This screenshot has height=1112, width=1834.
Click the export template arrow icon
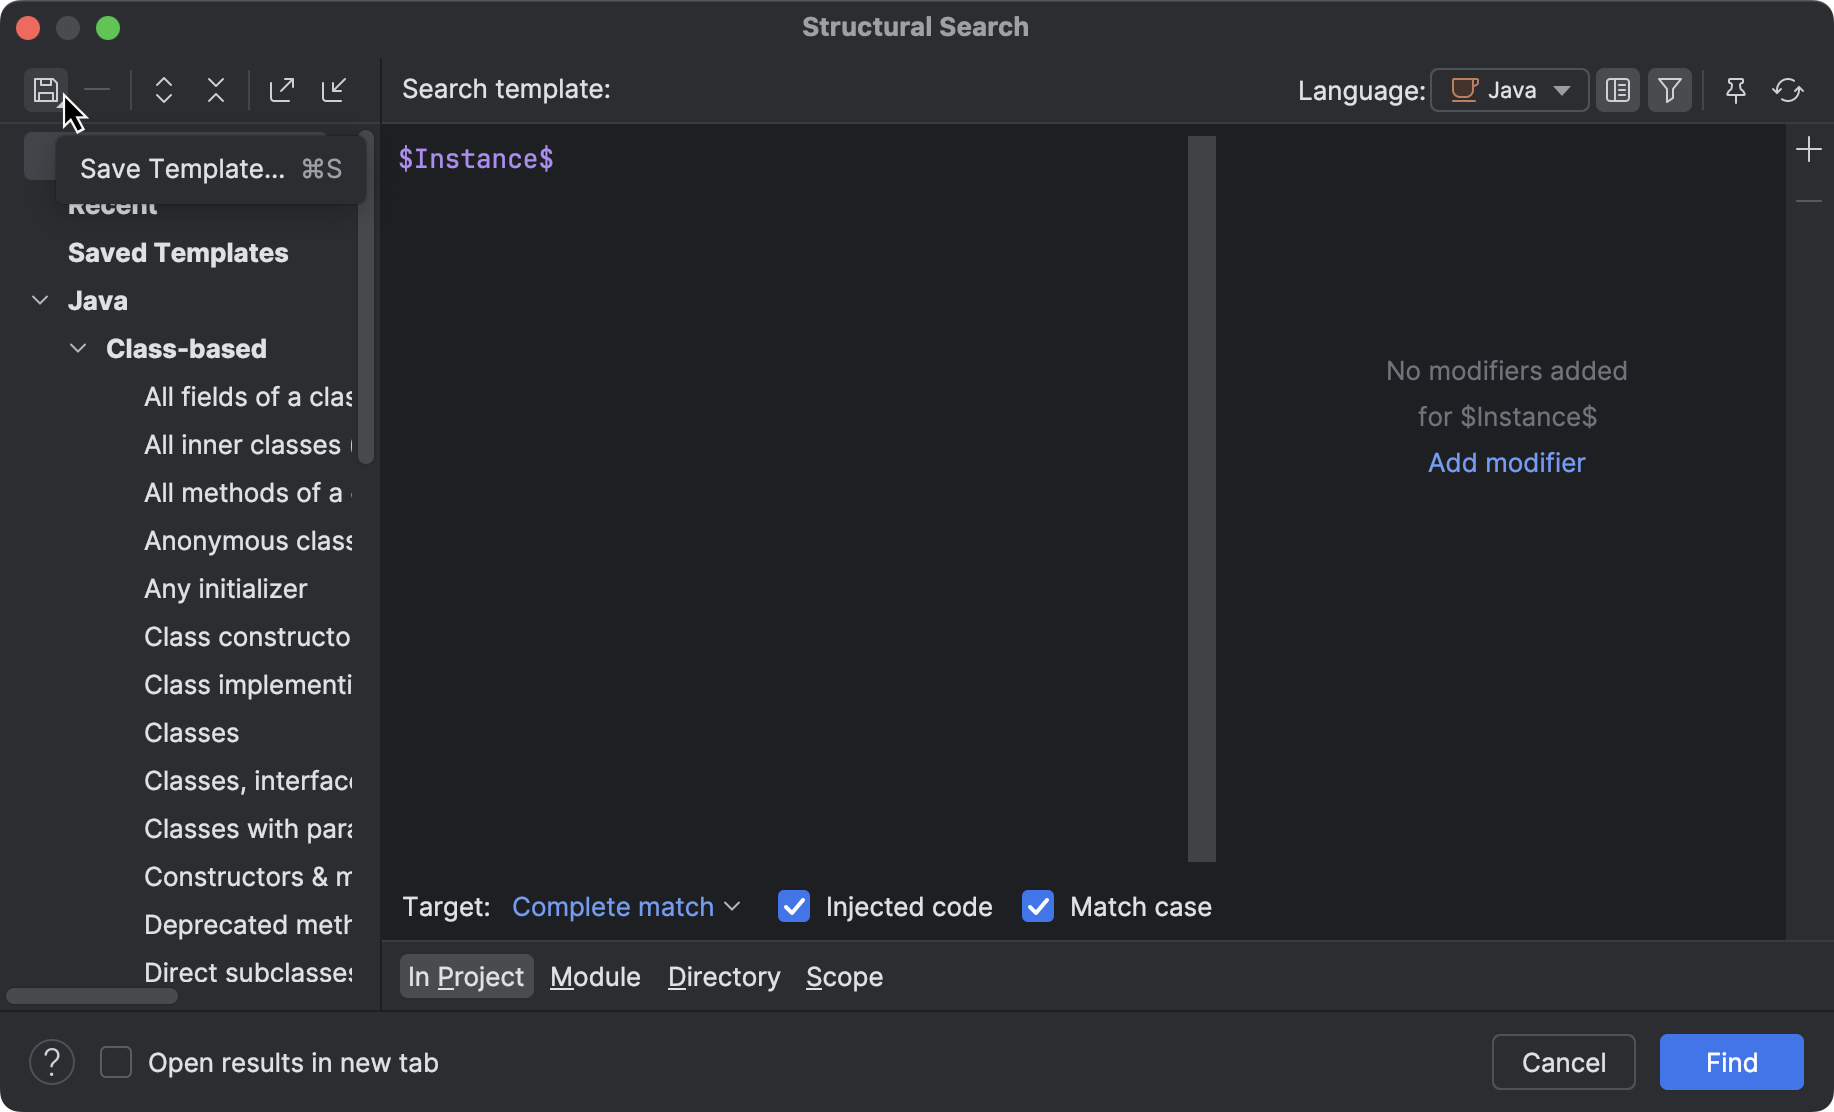tap(282, 90)
